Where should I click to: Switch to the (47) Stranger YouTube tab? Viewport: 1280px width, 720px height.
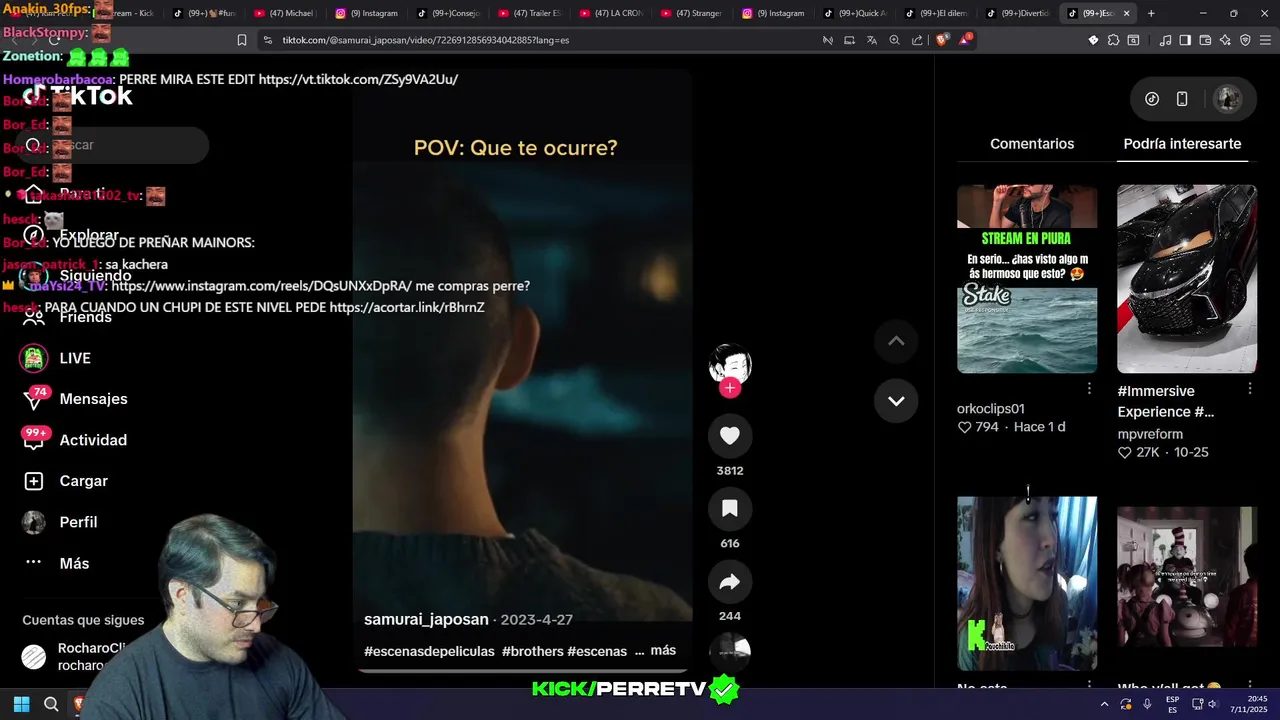pyautogui.click(x=690, y=13)
